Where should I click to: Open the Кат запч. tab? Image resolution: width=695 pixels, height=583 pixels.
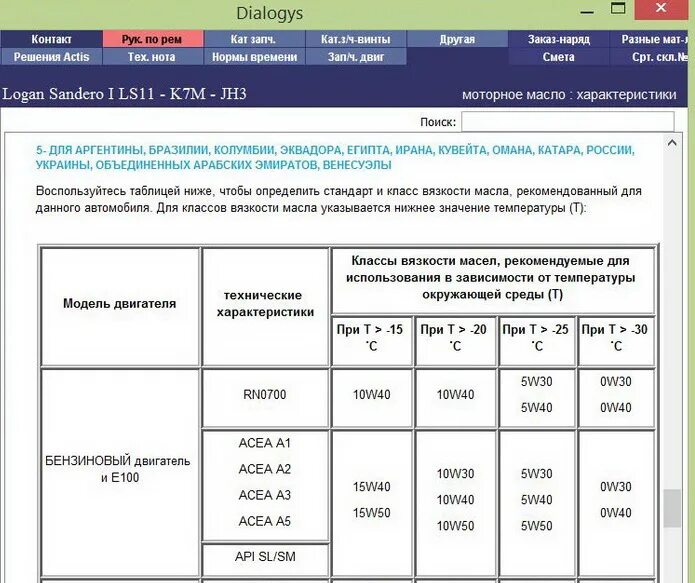254,39
